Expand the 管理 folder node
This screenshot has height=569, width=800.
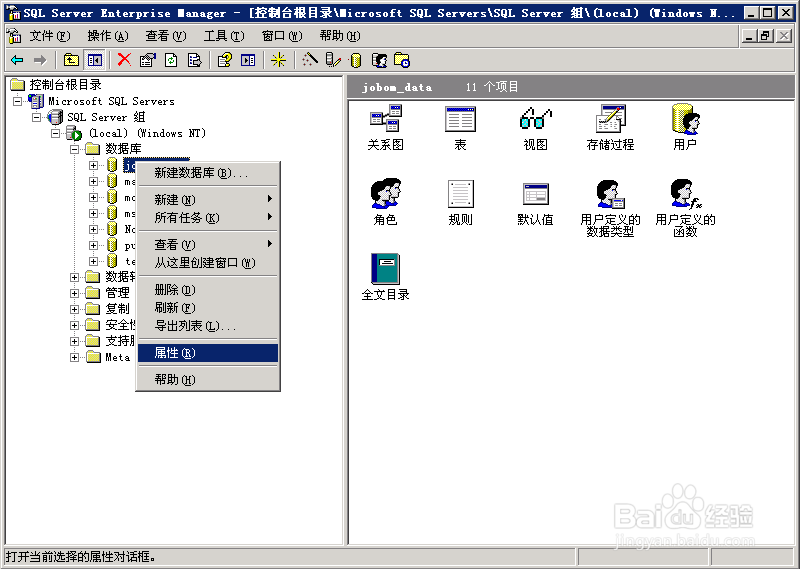point(74,293)
